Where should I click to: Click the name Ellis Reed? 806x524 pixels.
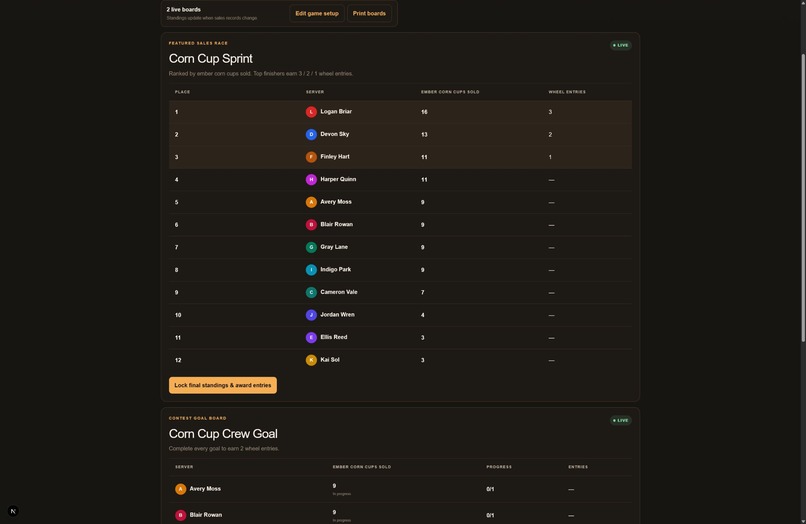[x=334, y=337]
